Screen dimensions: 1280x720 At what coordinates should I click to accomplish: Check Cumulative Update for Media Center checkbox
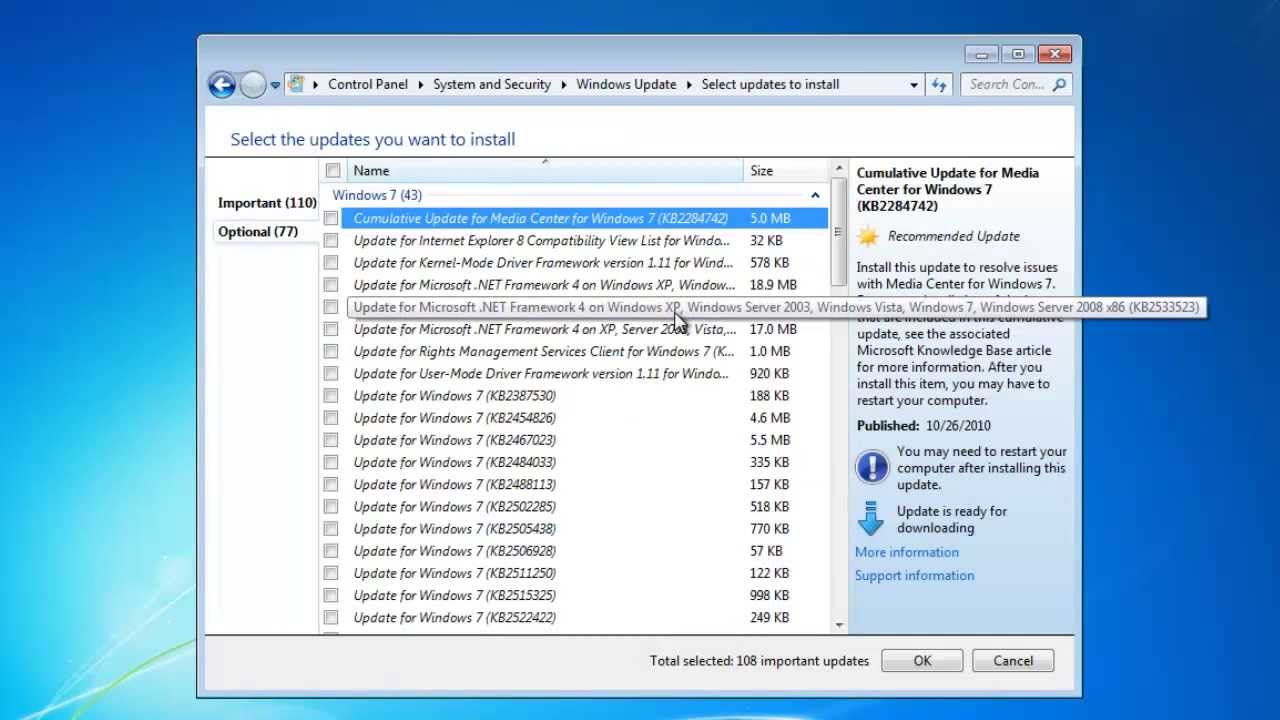click(331, 218)
